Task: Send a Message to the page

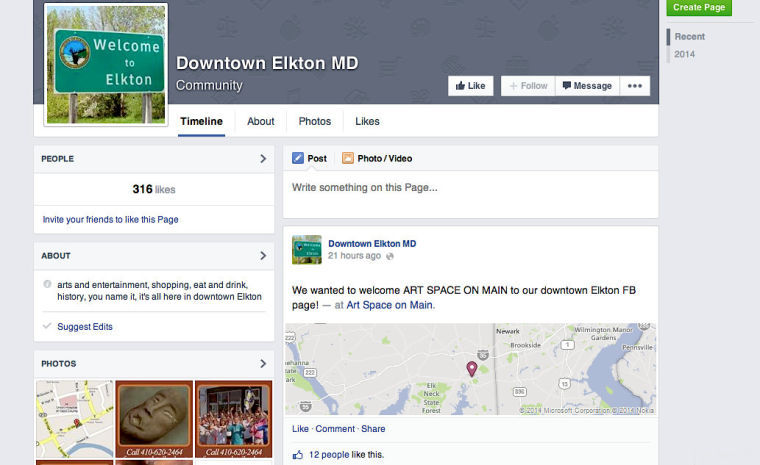Action: tap(587, 86)
